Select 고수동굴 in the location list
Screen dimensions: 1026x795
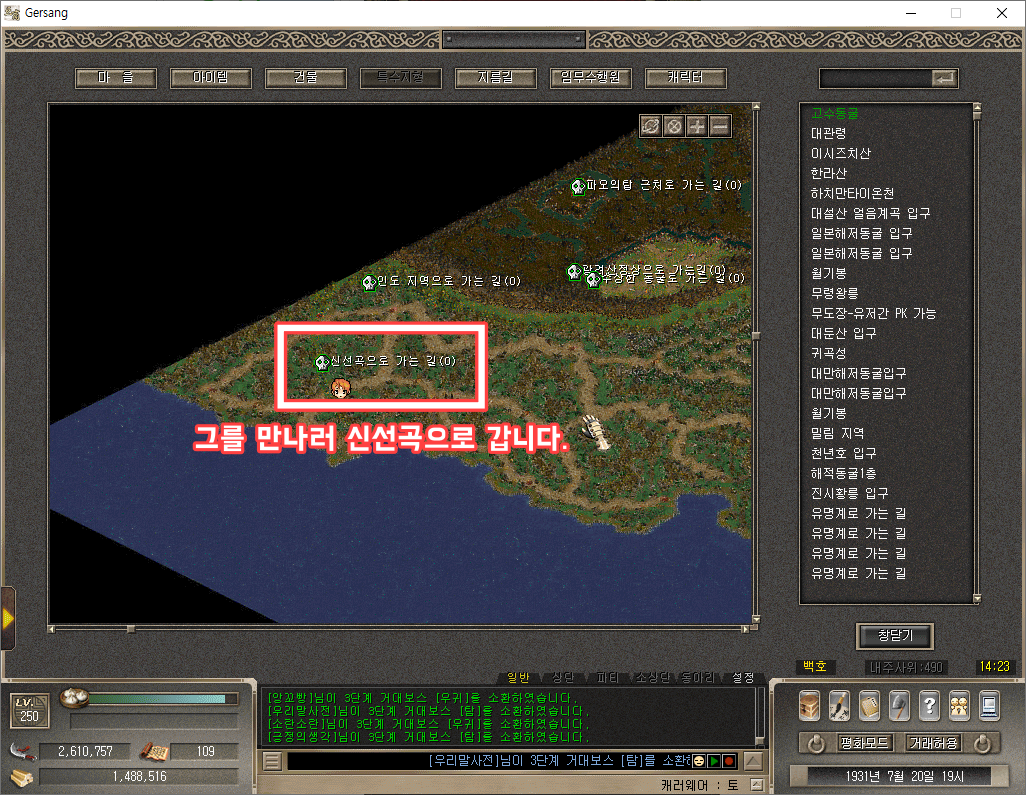point(834,114)
